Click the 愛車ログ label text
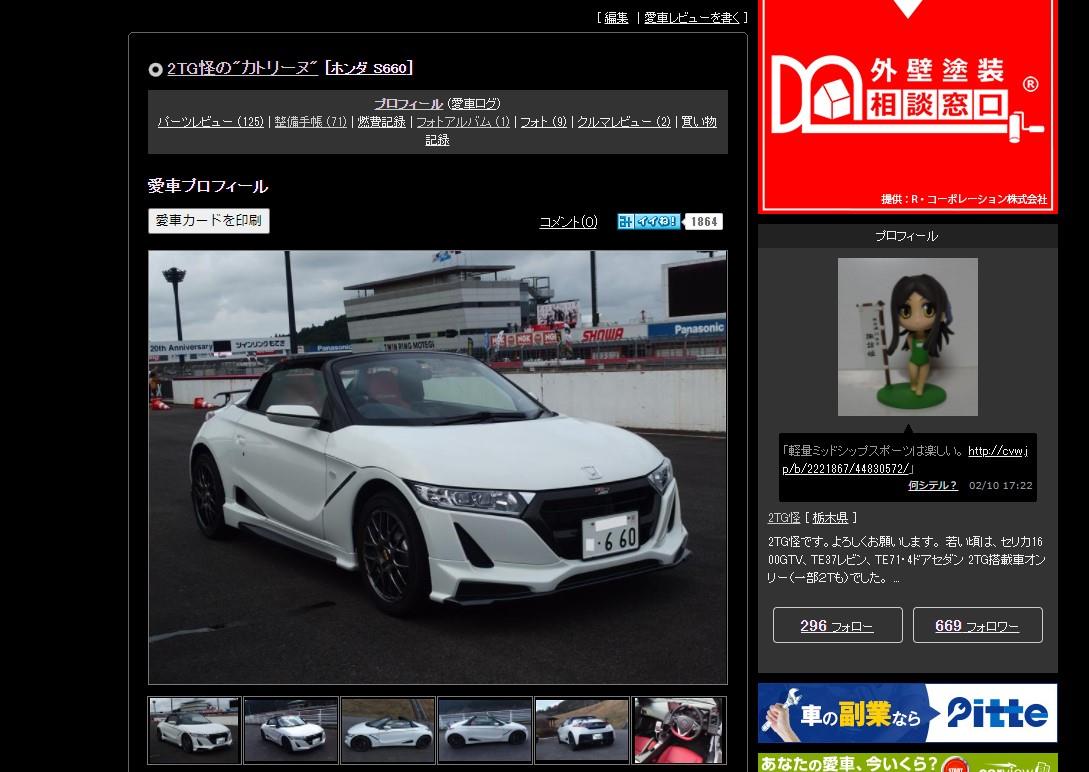1089x772 pixels. pos(473,103)
